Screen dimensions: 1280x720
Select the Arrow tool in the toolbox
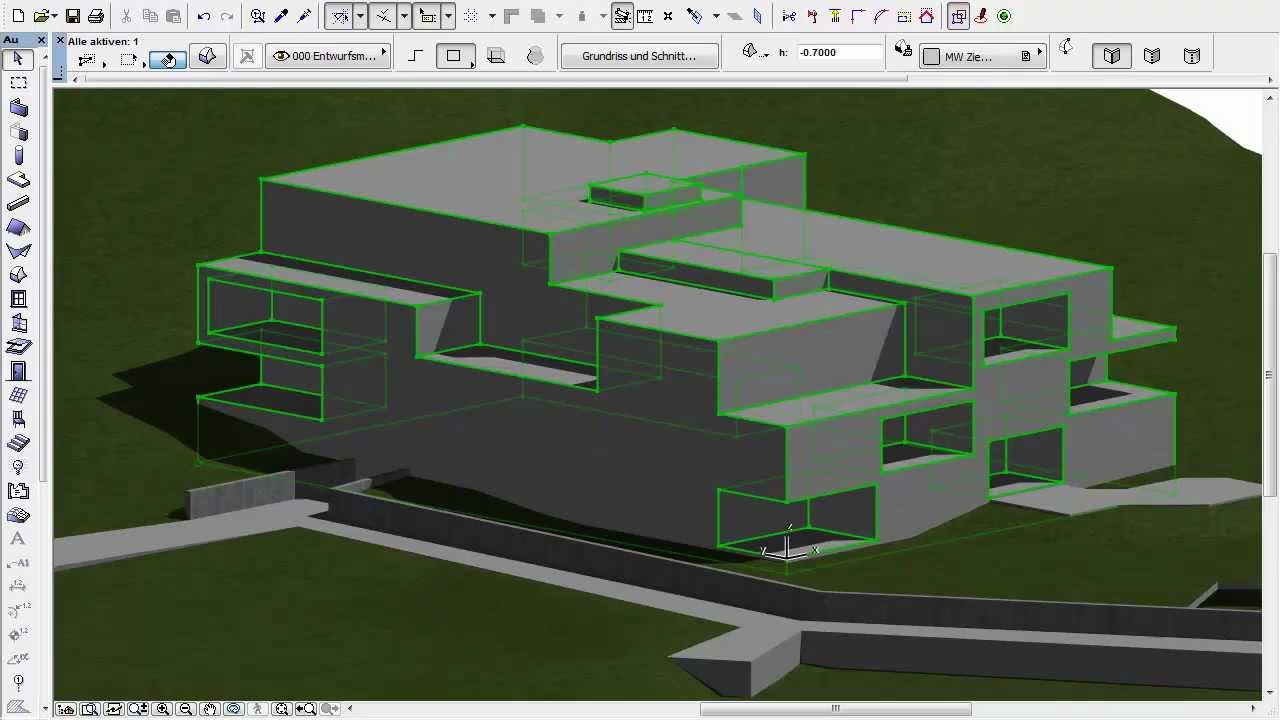tap(19, 59)
